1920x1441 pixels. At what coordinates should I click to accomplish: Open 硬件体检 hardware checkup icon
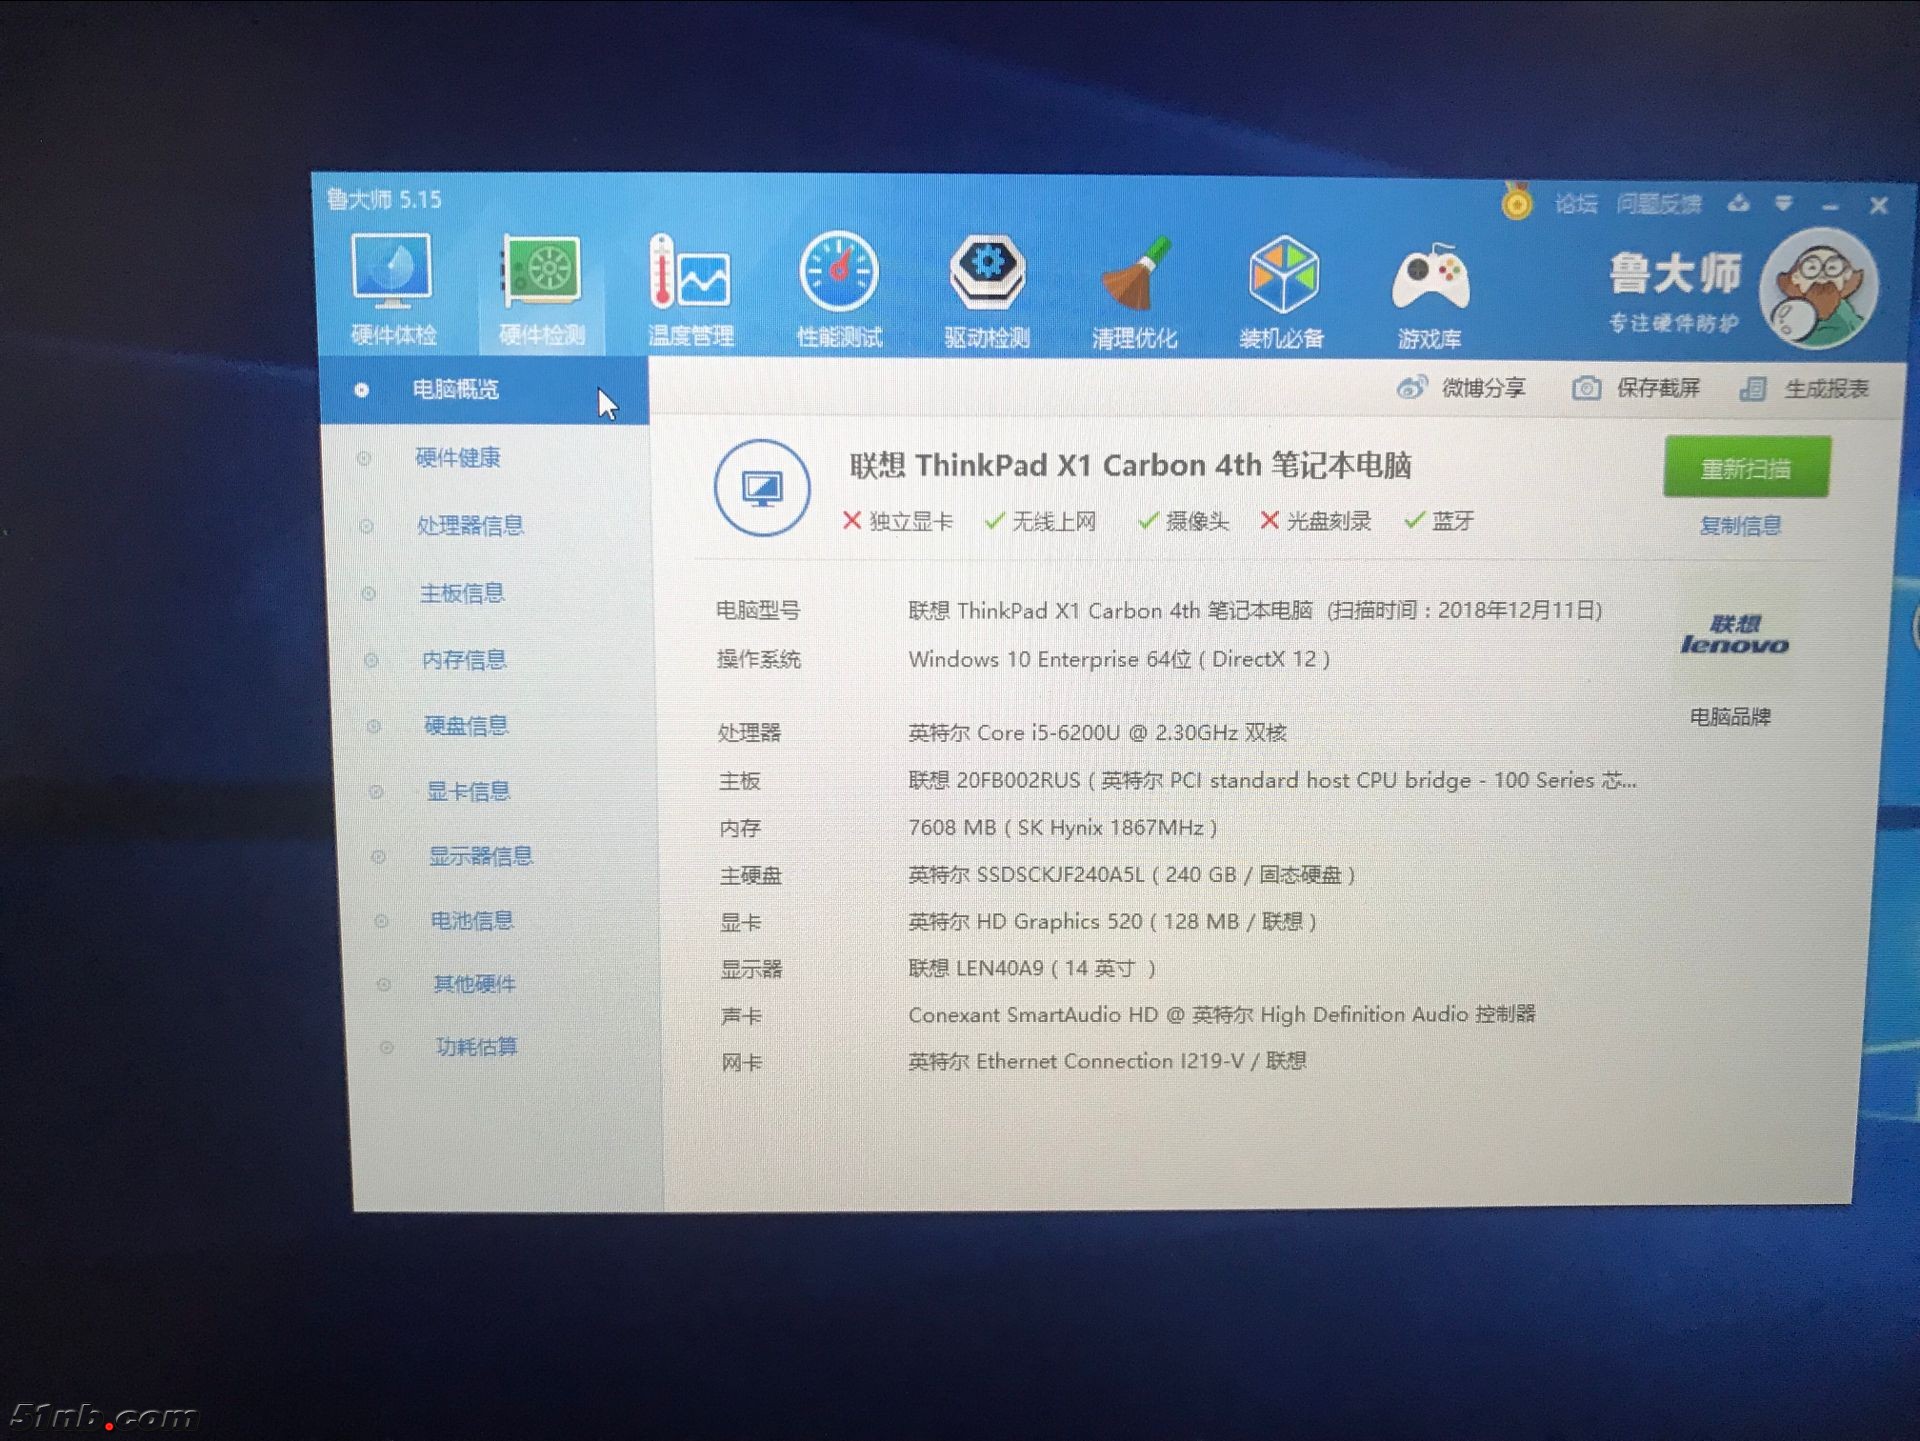pos(392,273)
